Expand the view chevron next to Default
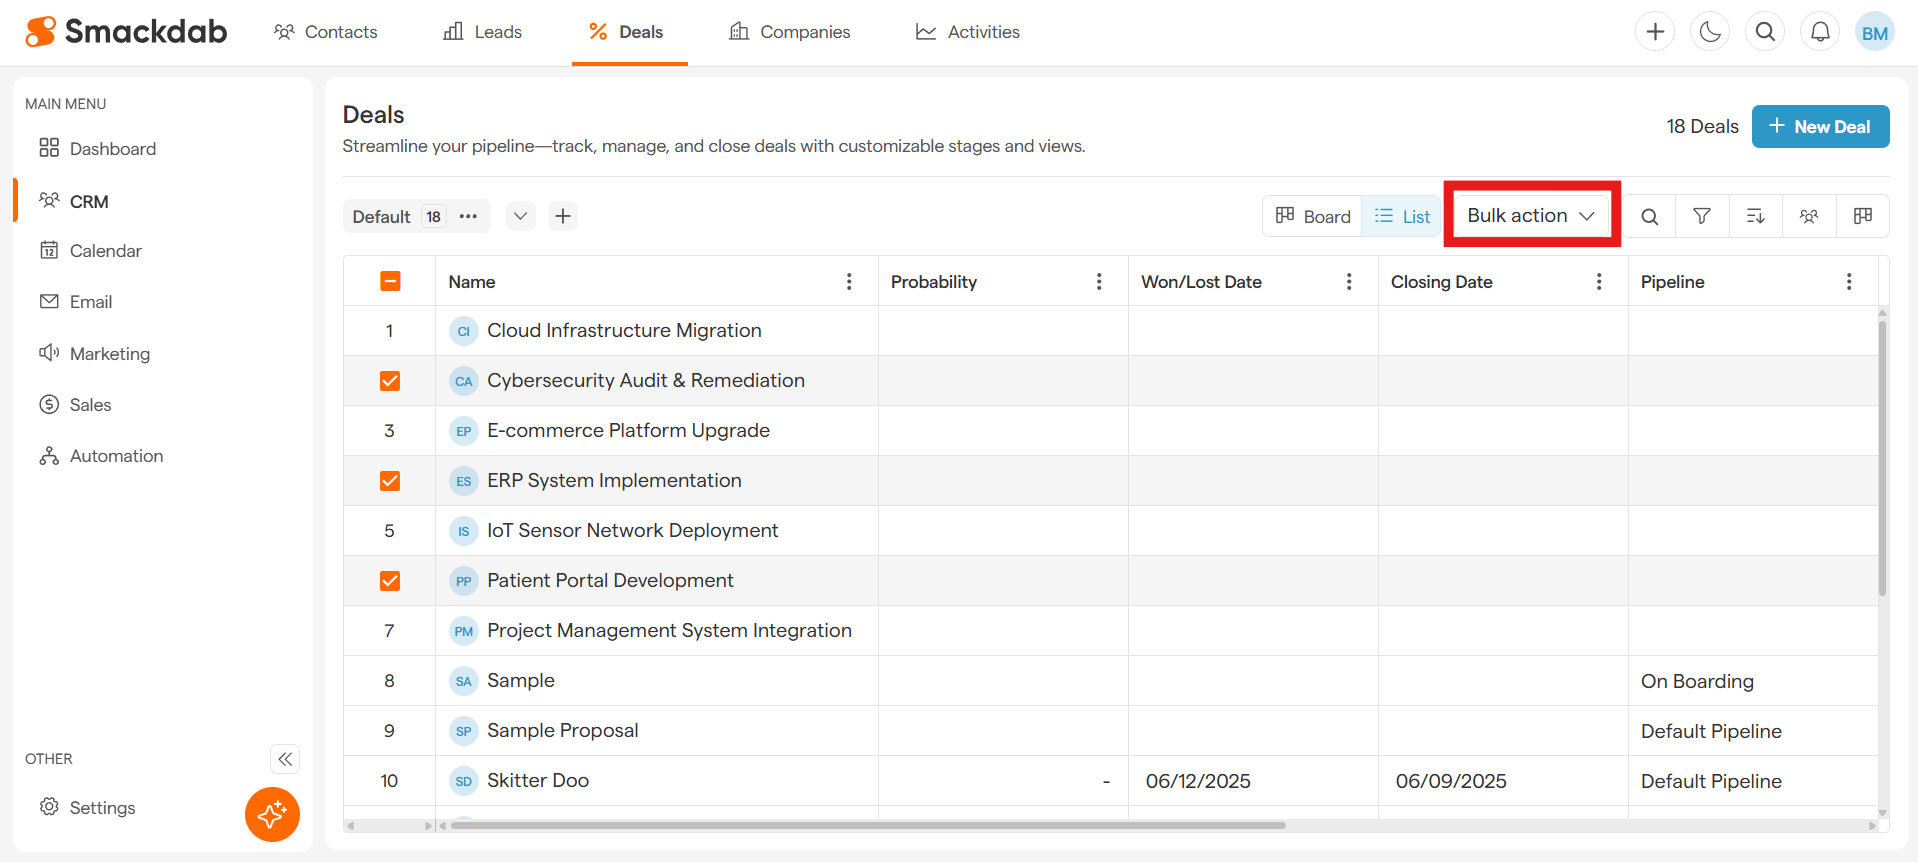 click(520, 216)
